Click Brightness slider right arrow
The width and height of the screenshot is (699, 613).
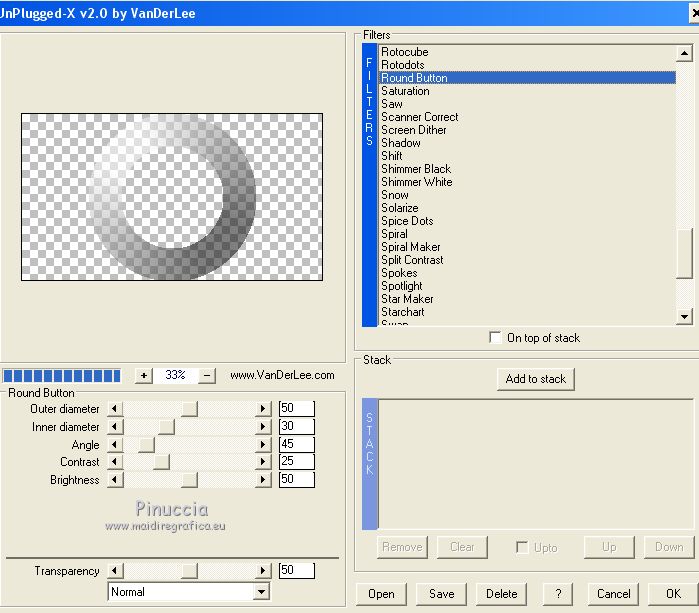click(x=264, y=480)
